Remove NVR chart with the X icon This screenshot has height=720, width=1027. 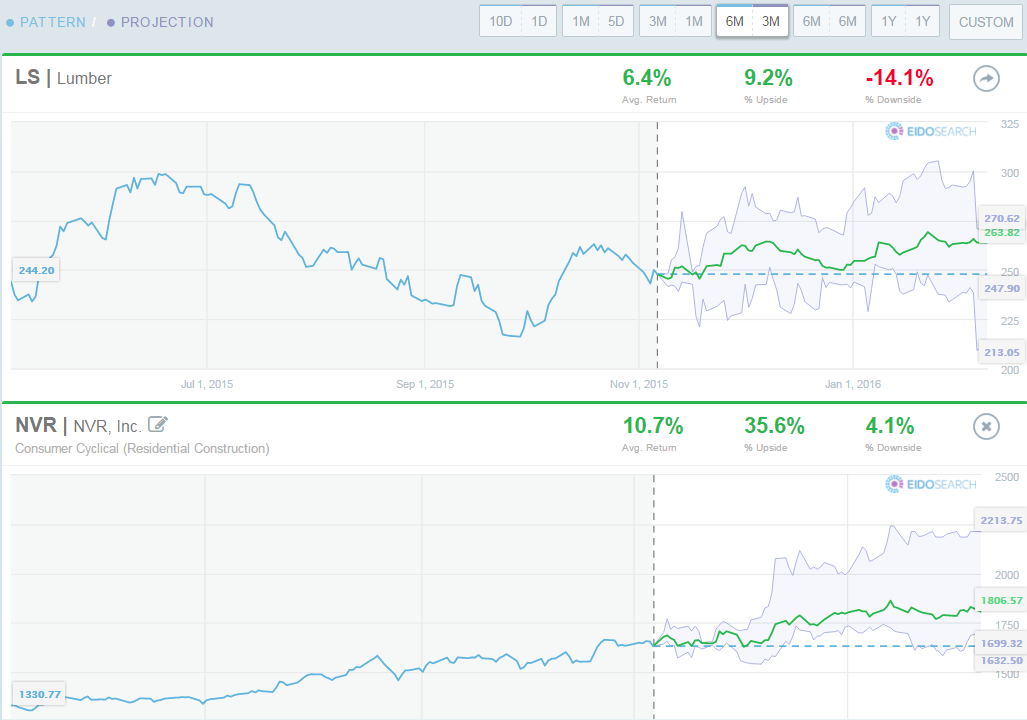pyautogui.click(x=986, y=426)
